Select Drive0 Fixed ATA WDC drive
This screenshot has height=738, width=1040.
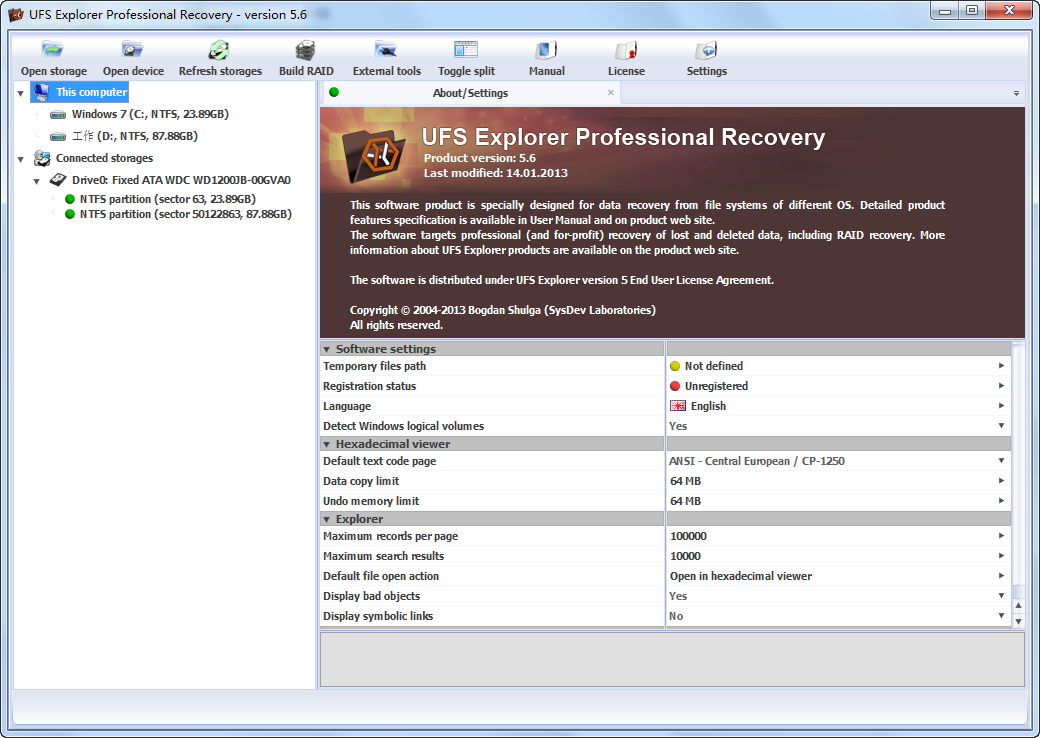pos(181,180)
